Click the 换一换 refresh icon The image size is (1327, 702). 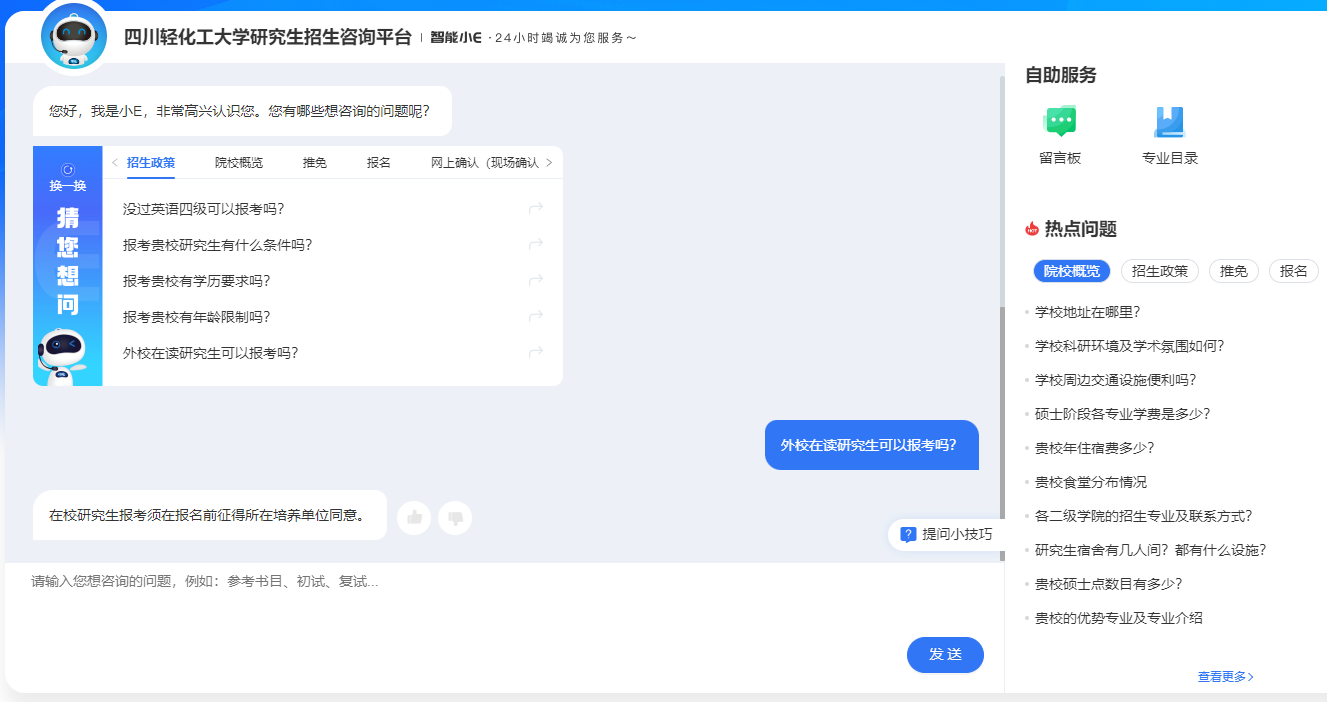(68, 170)
